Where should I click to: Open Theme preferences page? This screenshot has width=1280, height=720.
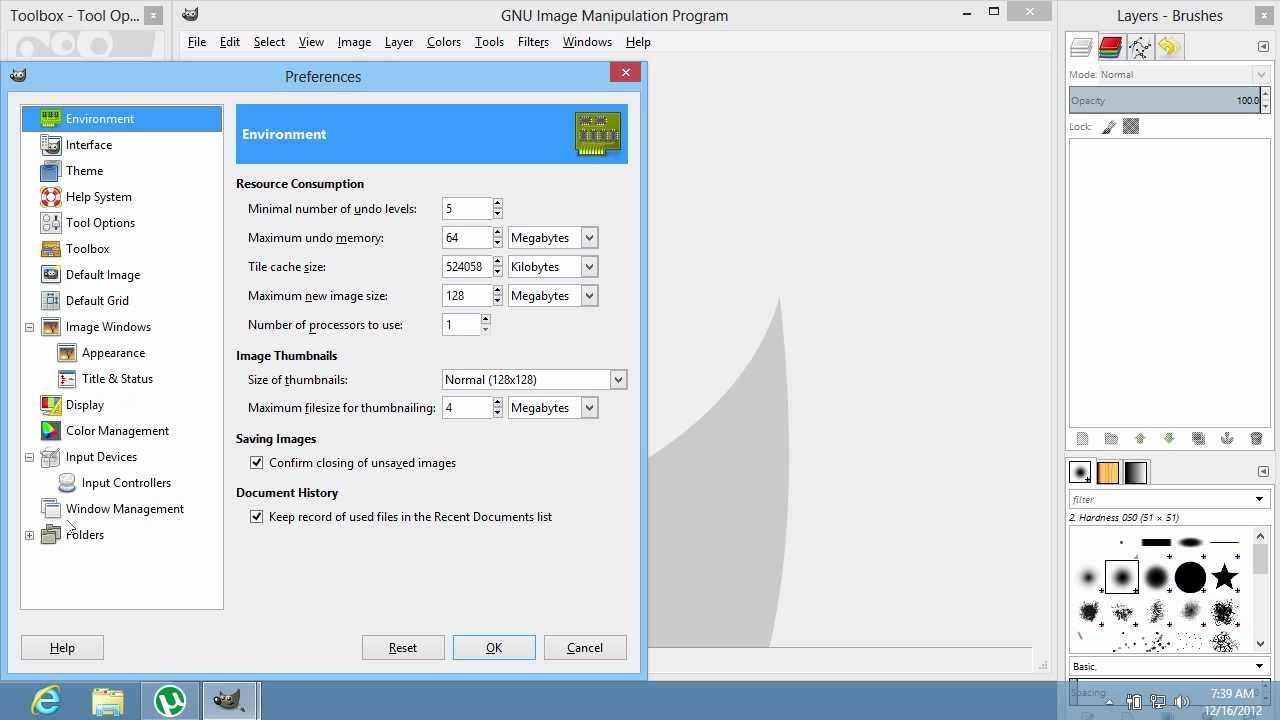click(x=84, y=171)
